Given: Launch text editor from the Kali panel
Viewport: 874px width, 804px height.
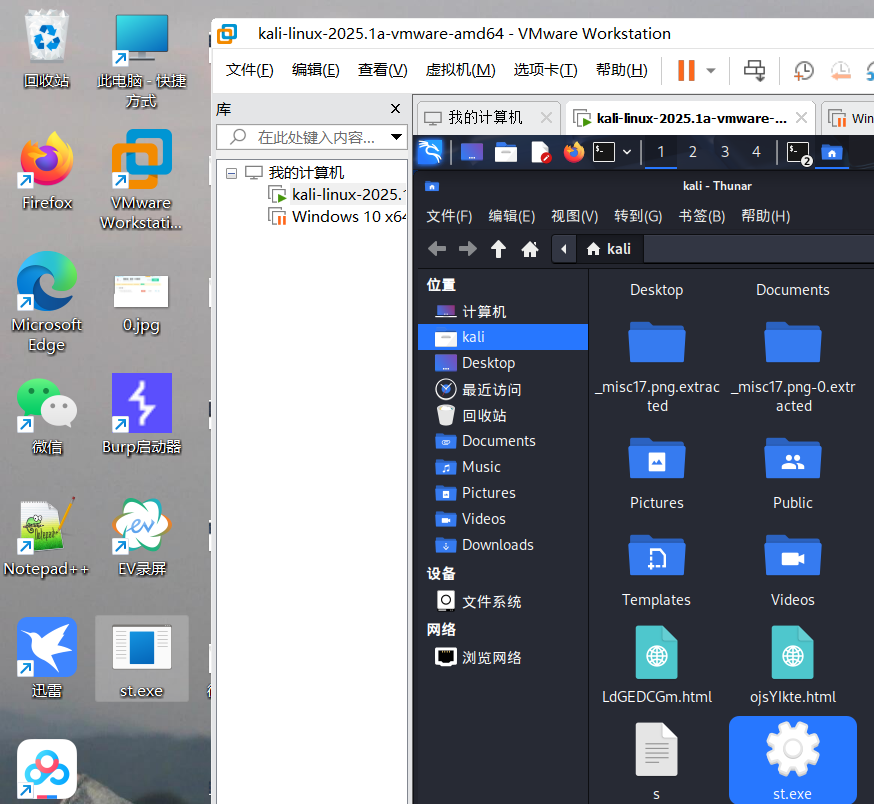Looking at the screenshot, I should tap(540, 152).
